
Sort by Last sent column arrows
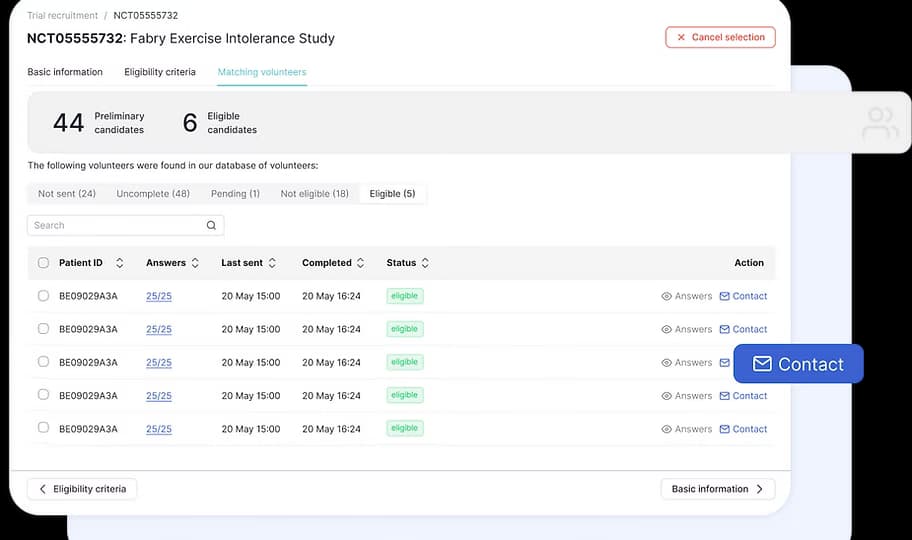(276, 263)
